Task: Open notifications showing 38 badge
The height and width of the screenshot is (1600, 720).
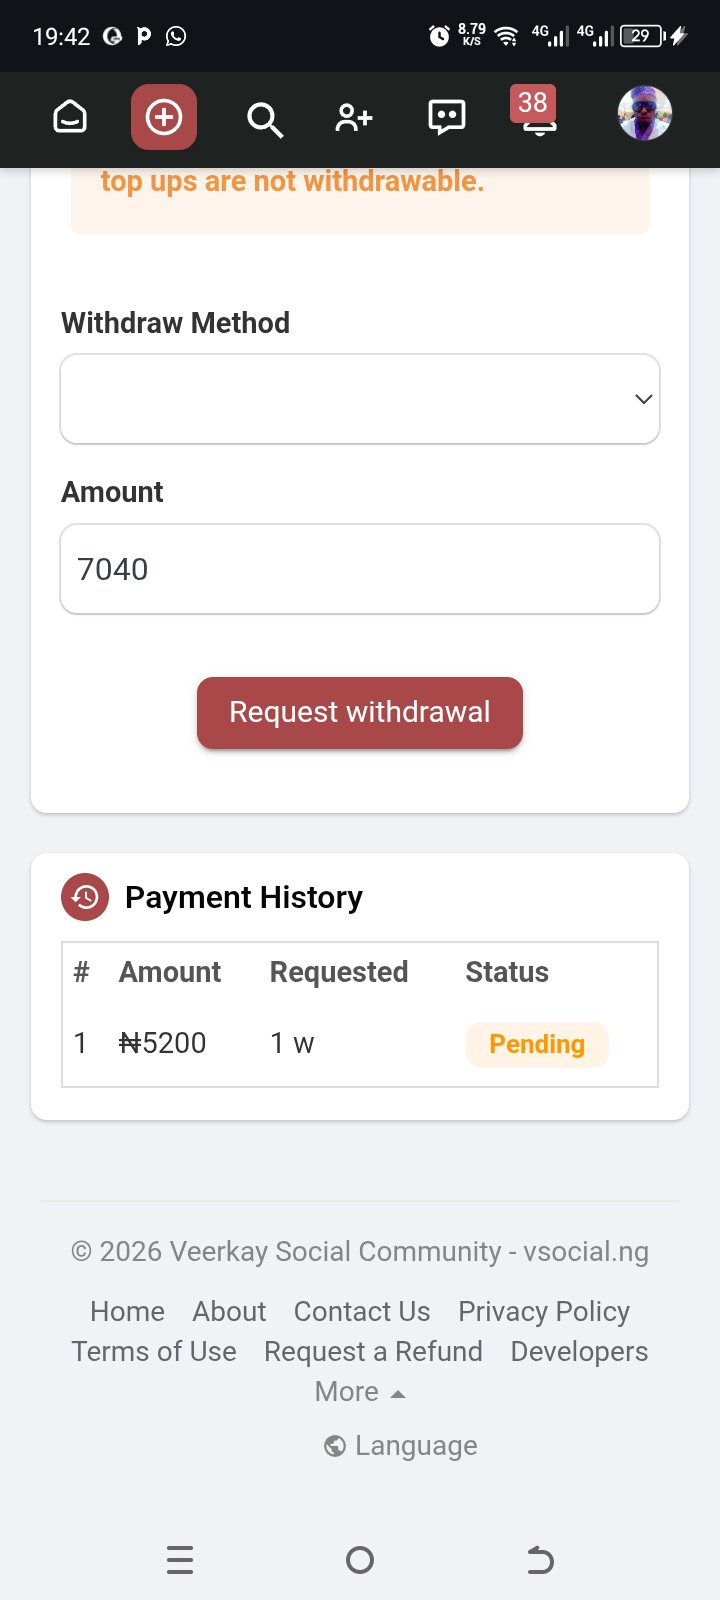Action: click(538, 115)
